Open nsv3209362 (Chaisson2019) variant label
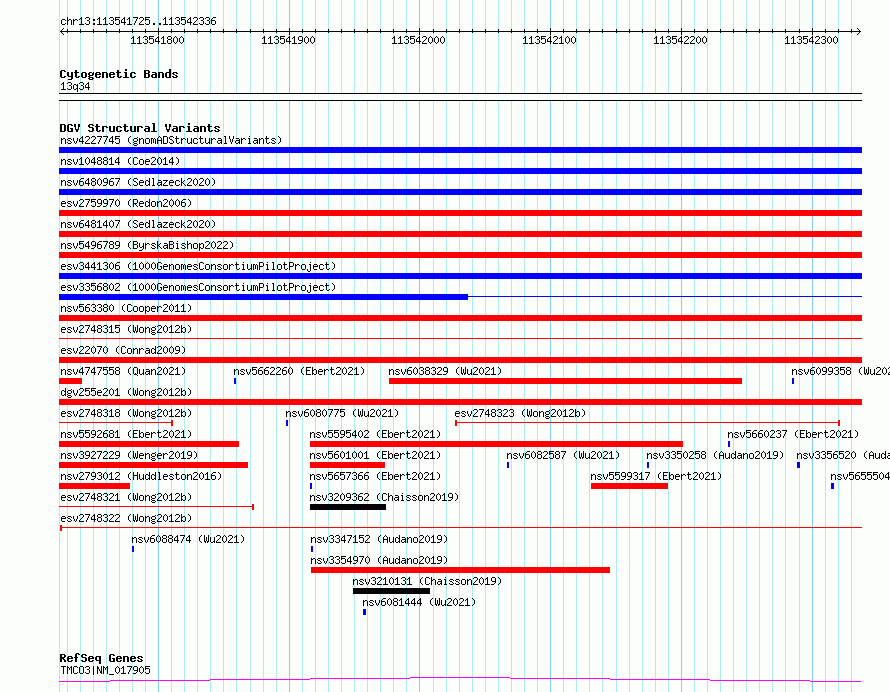This screenshot has height=692, width=890. pyautogui.click(x=384, y=497)
